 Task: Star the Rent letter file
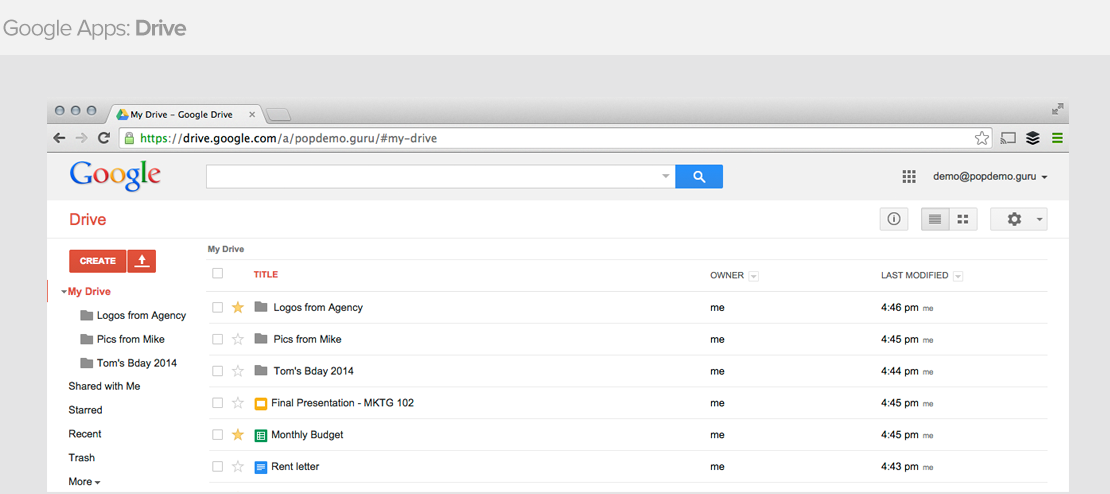(238, 466)
